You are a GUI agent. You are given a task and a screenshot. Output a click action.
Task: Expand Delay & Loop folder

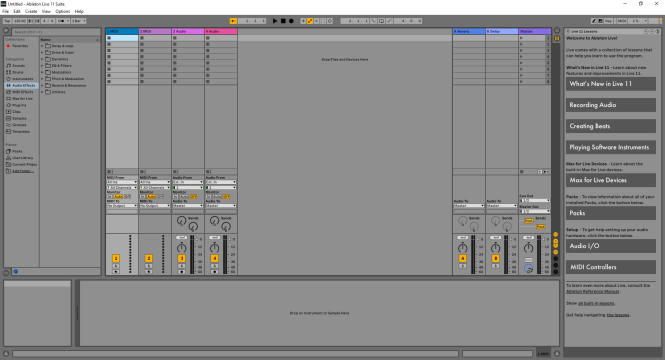42,46
